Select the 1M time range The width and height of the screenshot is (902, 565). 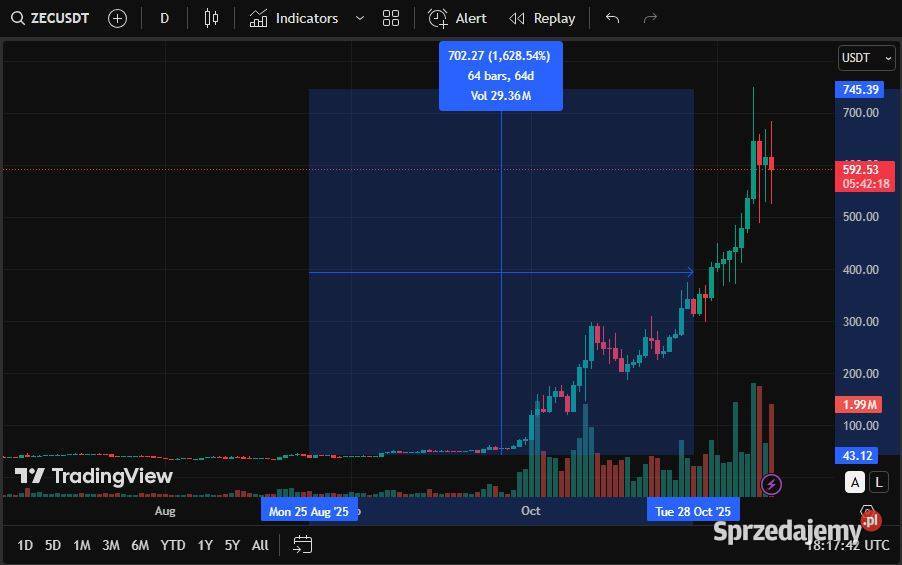click(82, 545)
